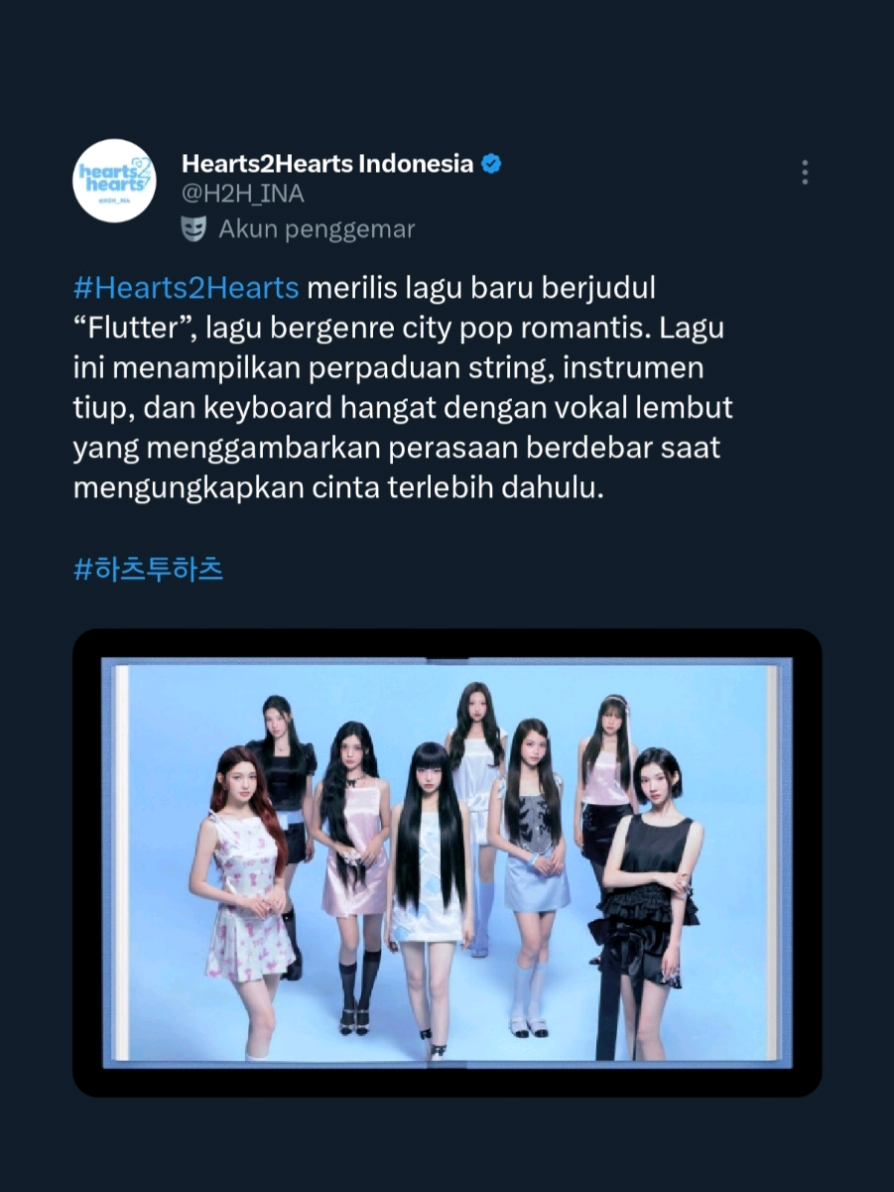Tap the line “mengungkapkan cinta terlebih dahulu”
This screenshot has width=894, height=1192.
(338, 487)
